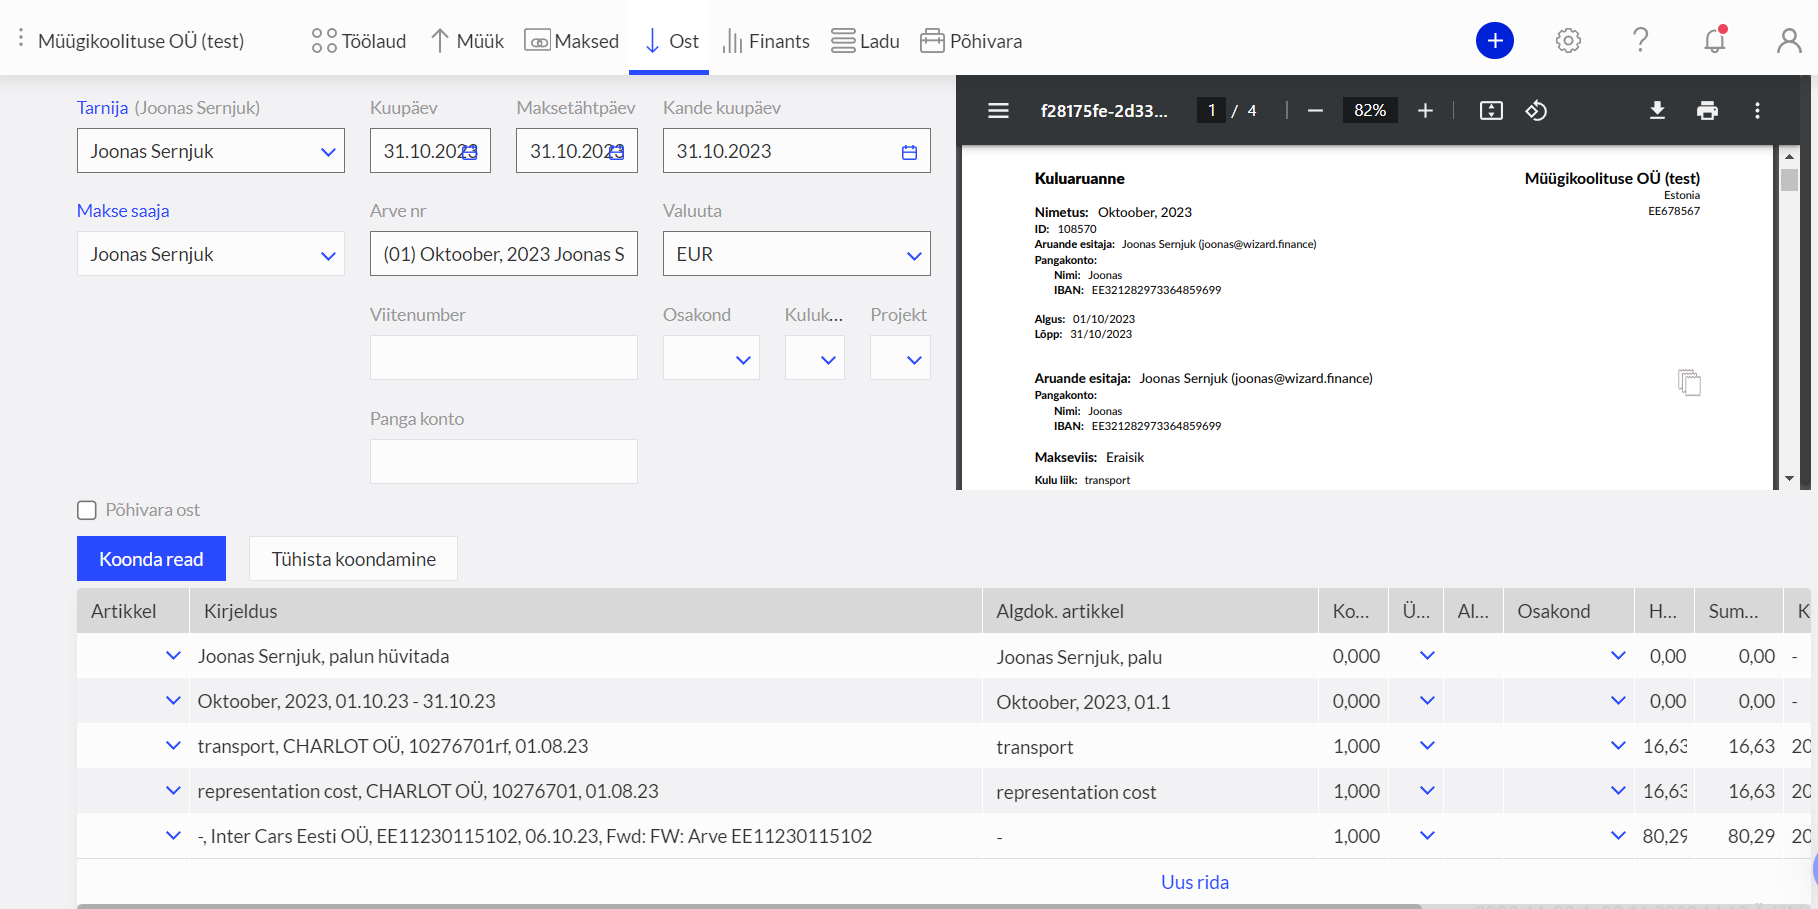This screenshot has width=1818, height=909.
Task: Print the PDF document
Action: (1707, 110)
